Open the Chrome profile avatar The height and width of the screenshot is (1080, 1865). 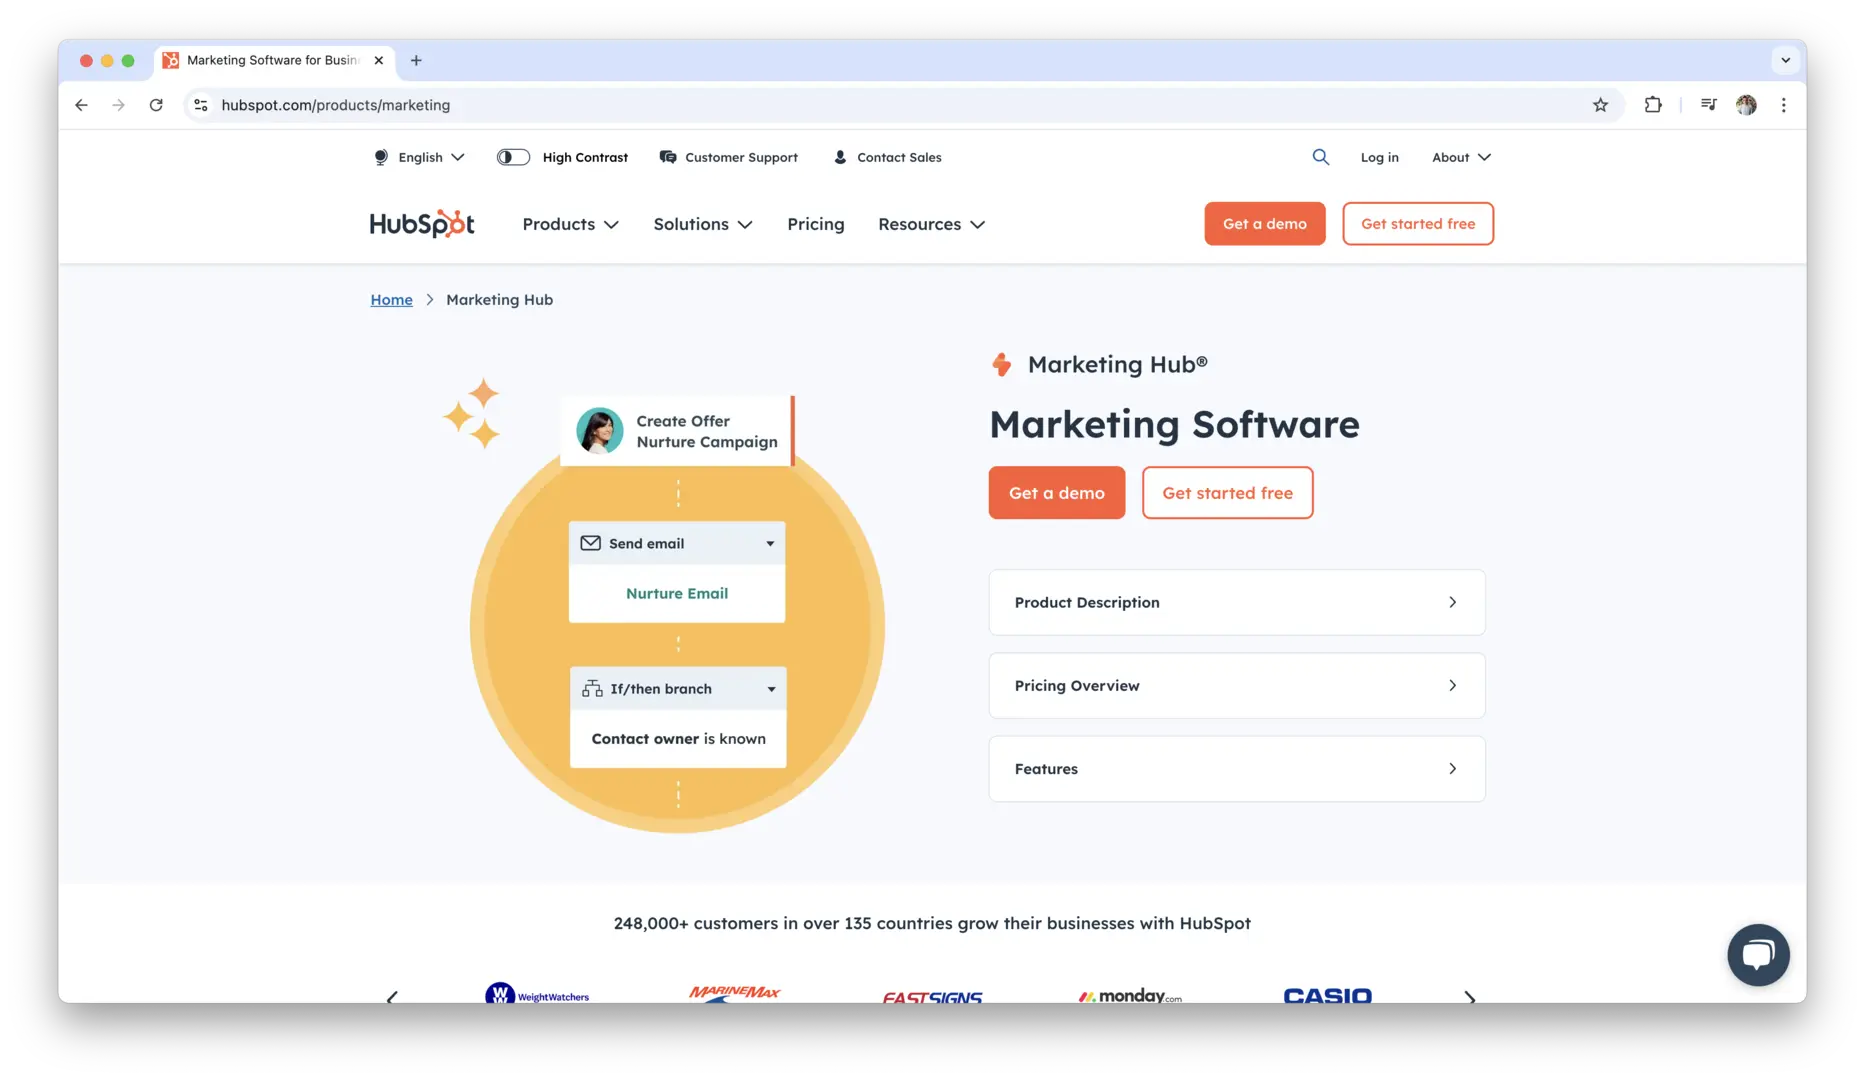(x=1746, y=105)
